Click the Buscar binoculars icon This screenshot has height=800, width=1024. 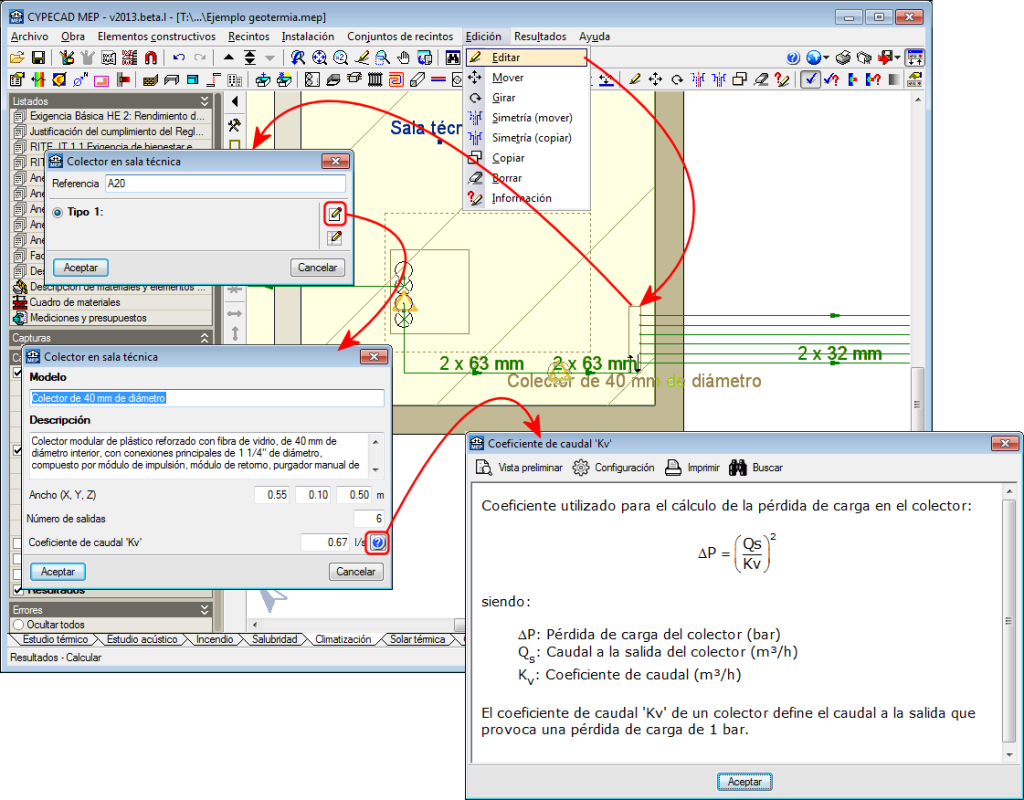click(738, 467)
